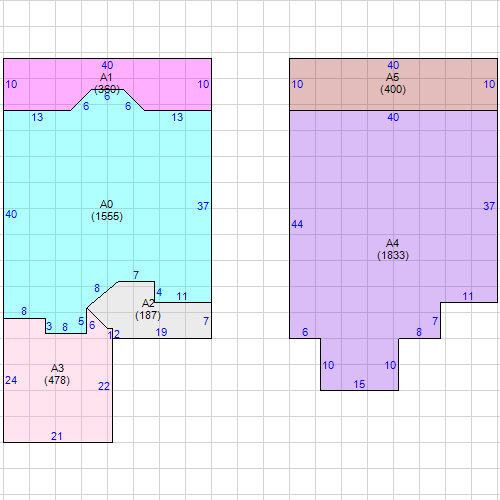
Task: Click the 15 dimension at A4's bottom
Action: click(x=359, y=384)
